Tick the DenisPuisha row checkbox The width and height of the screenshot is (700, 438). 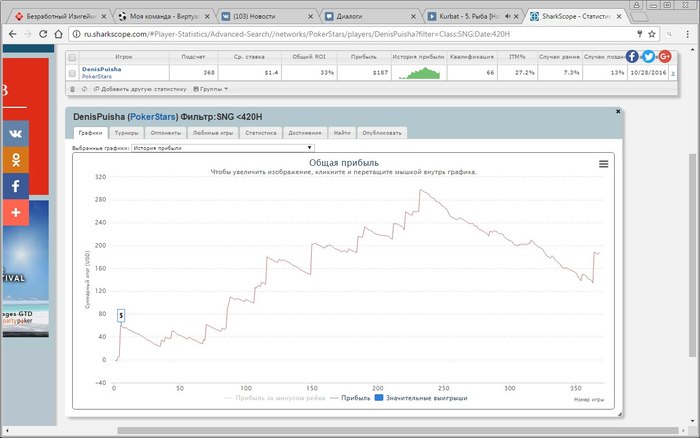pos(72,73)
